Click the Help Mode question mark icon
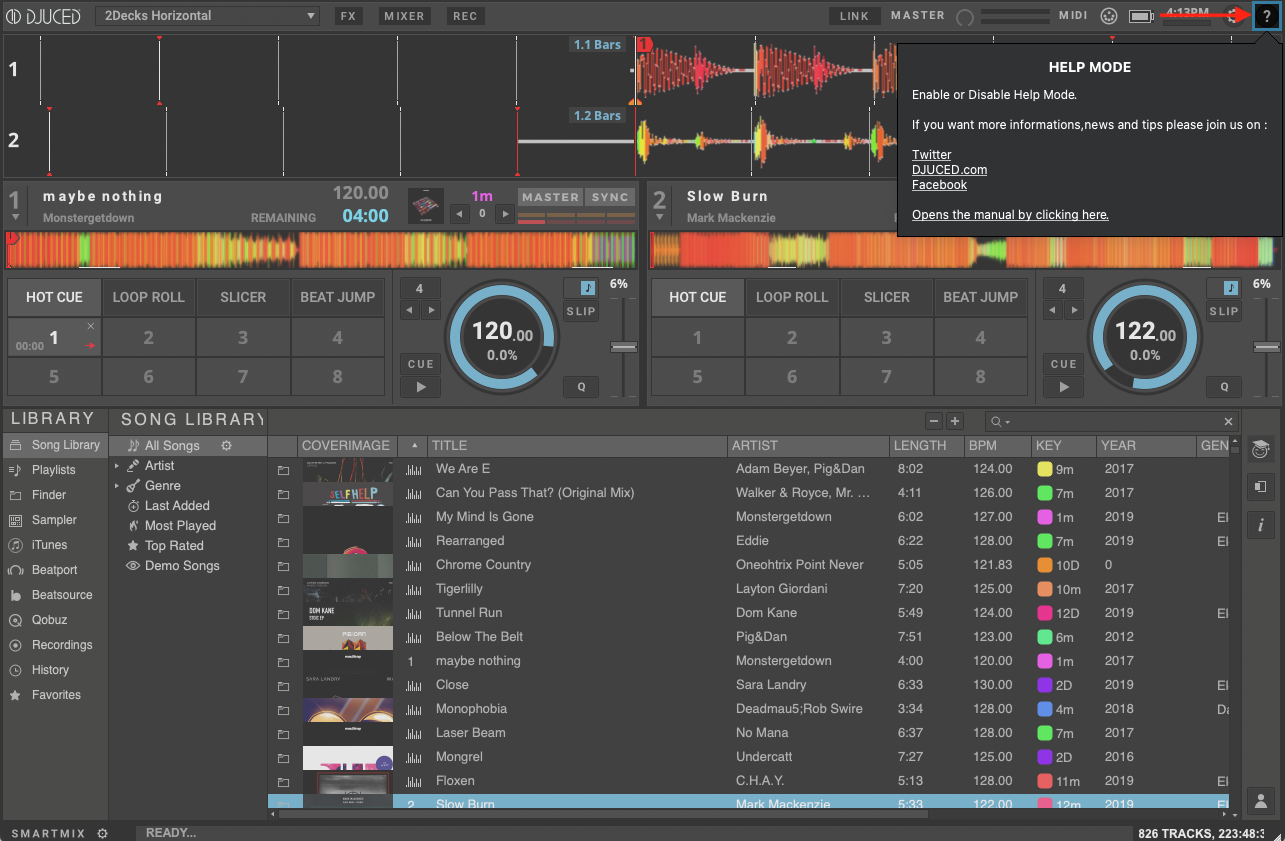This screenshot has height=841, width=1285. (1266, 16)
